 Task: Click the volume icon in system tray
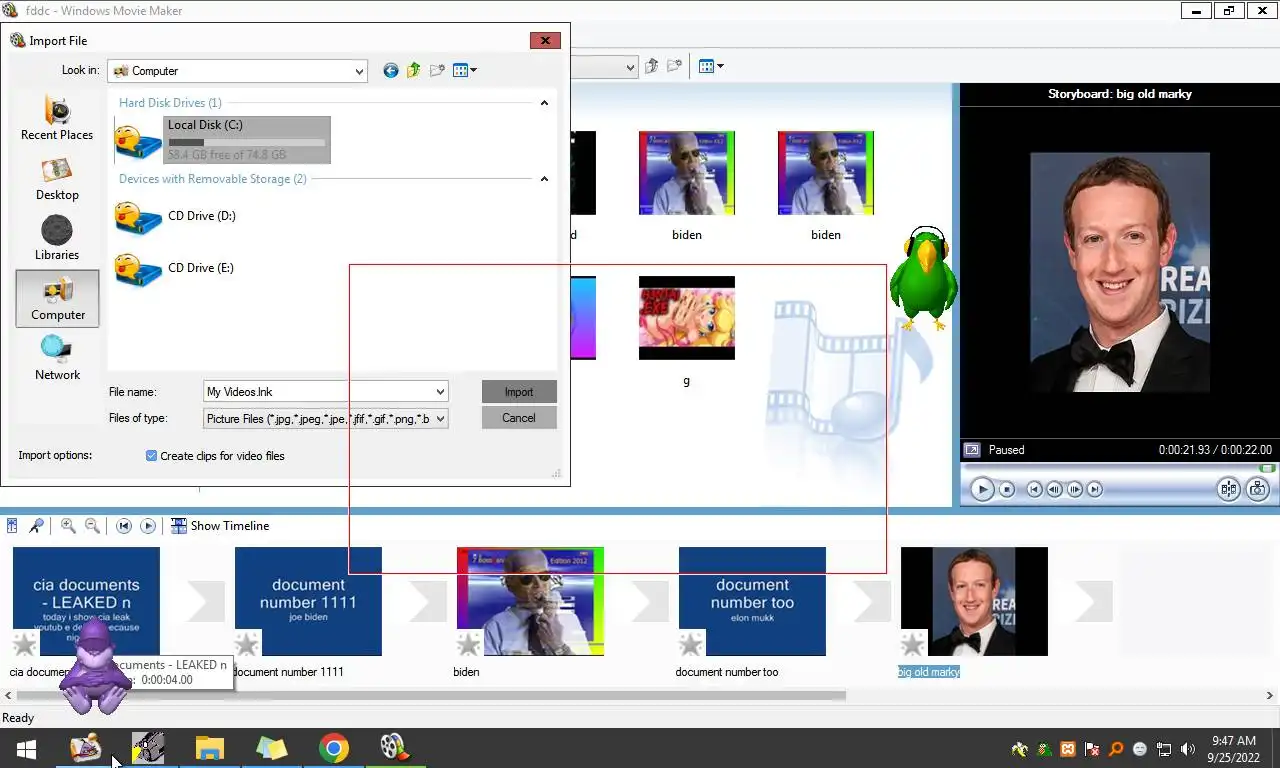pyautogui.click(x=1187, y=749)
